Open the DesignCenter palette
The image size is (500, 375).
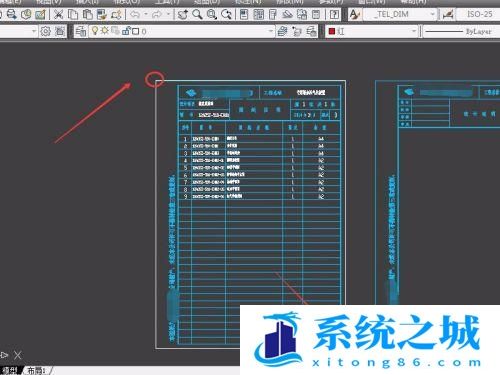[259, 14]
